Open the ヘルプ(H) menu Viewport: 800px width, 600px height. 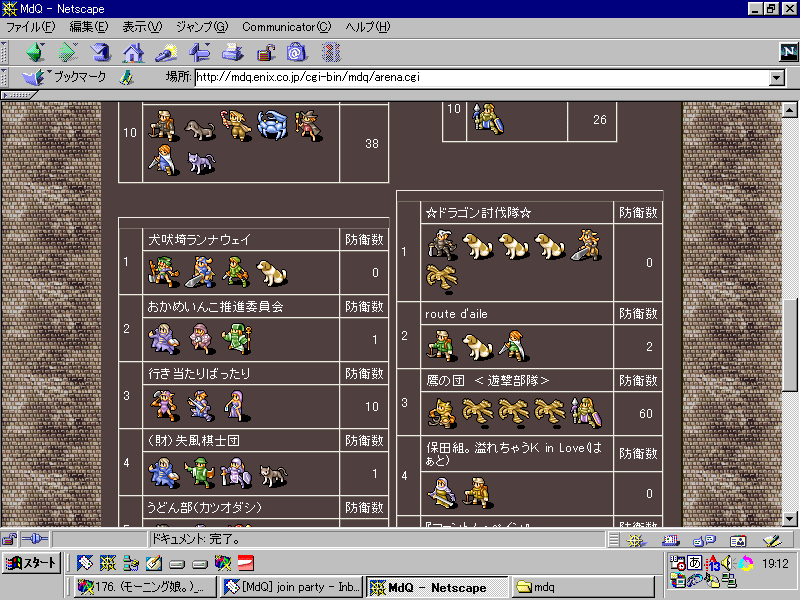(x=367, y=27)
